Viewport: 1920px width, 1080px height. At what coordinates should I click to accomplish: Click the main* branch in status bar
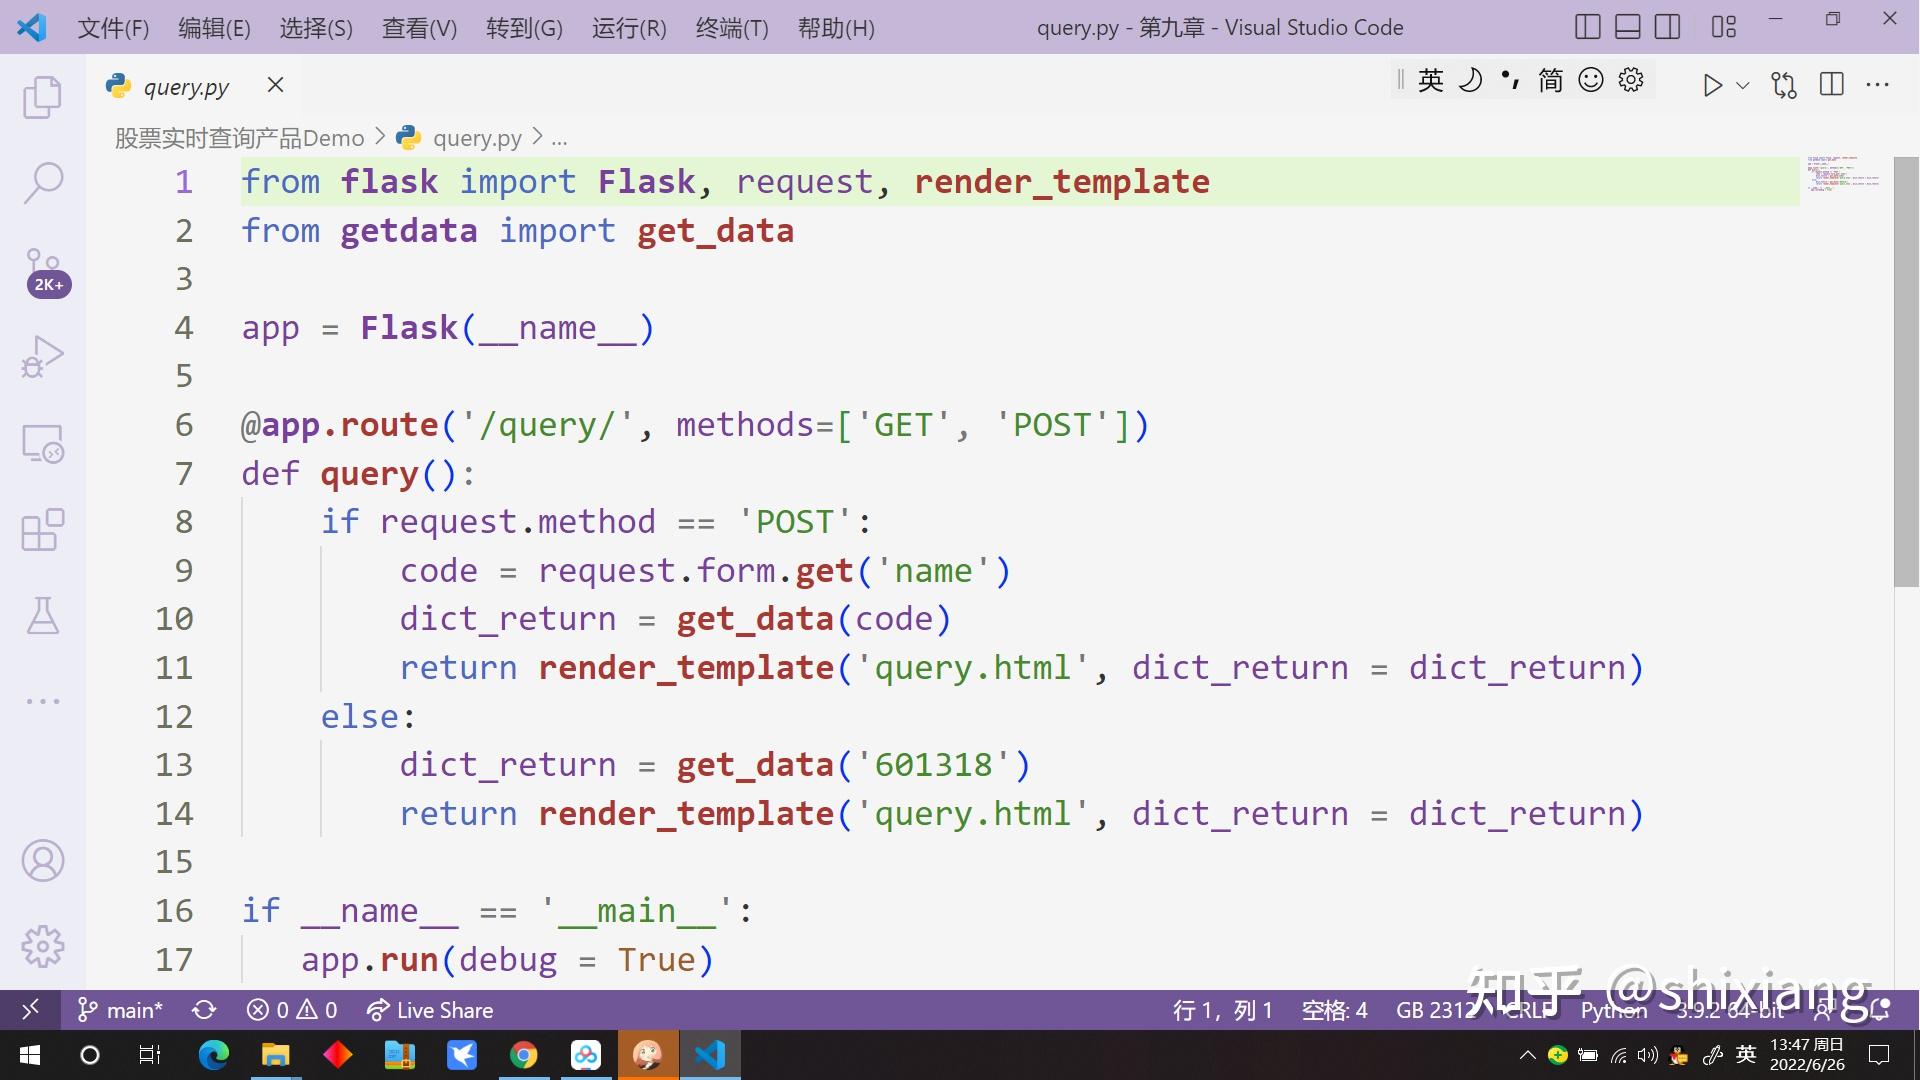coord(120,1010)
